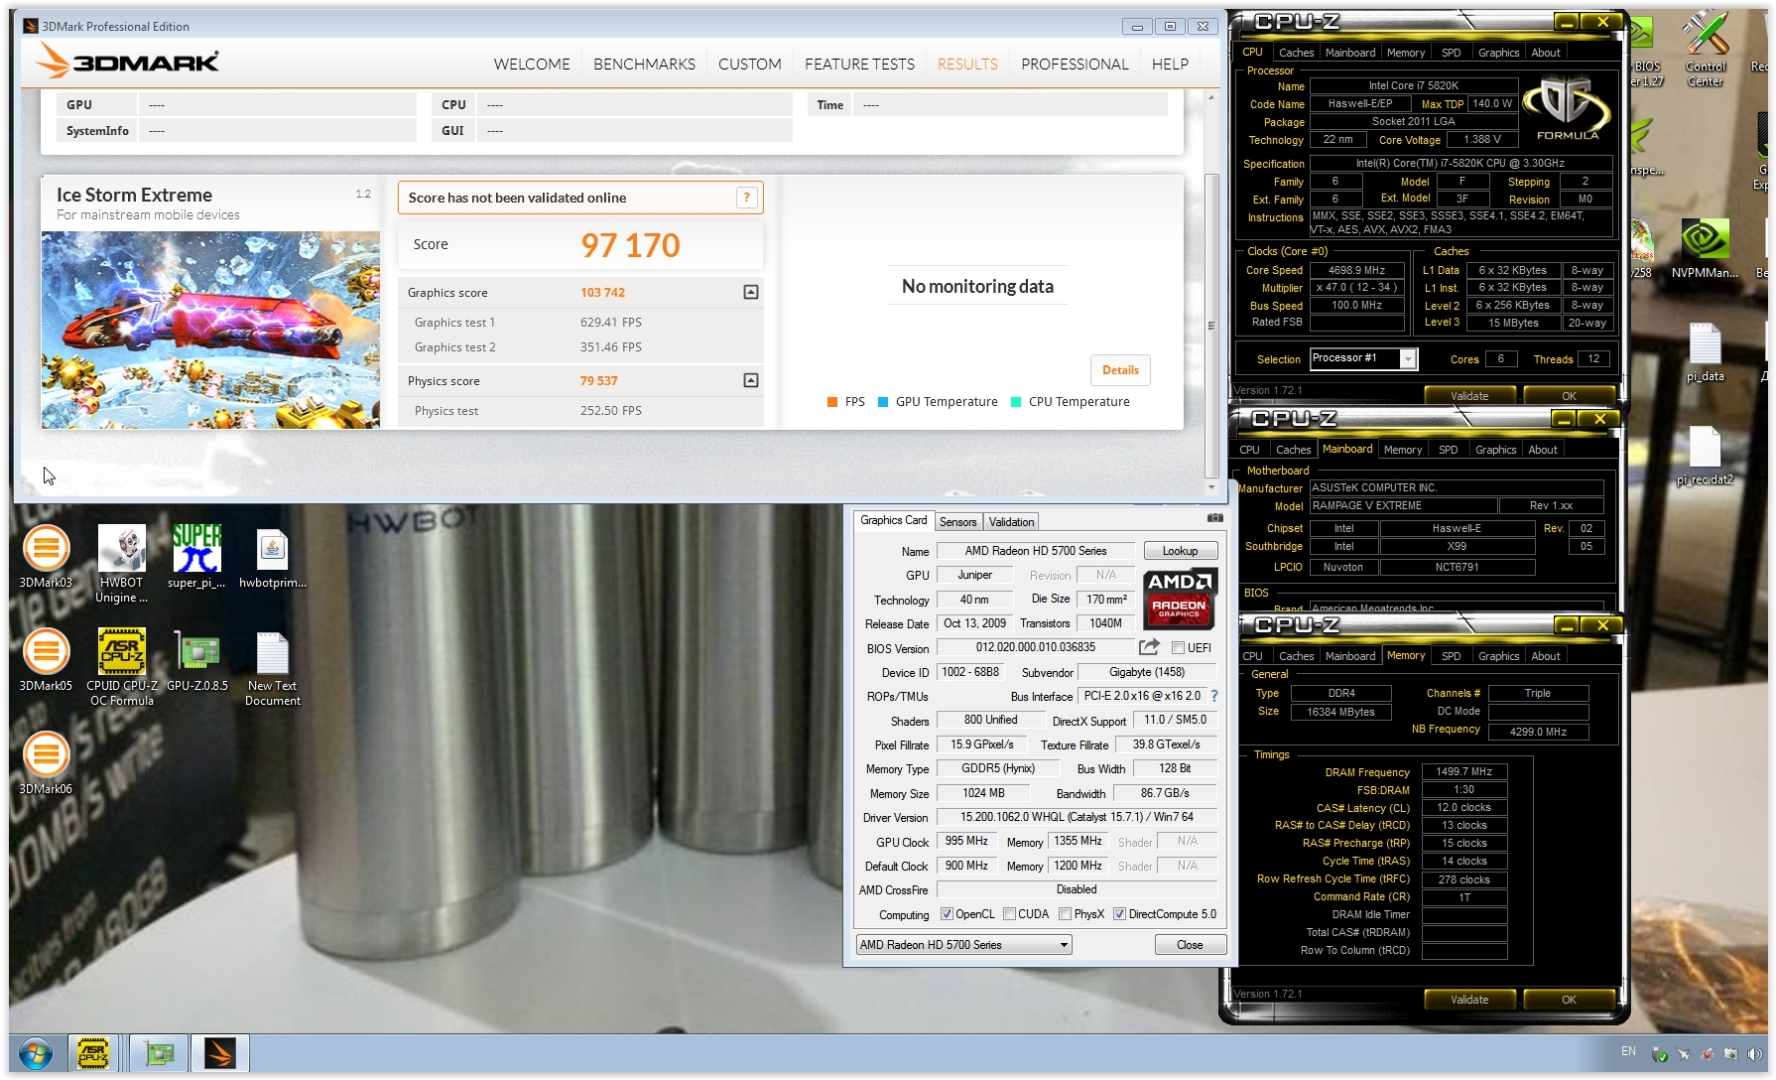Click the Bus Interface question mark in GPU-Z
The height and width of the screenshot is (1080, 1776).
[x=1214, y=696]
